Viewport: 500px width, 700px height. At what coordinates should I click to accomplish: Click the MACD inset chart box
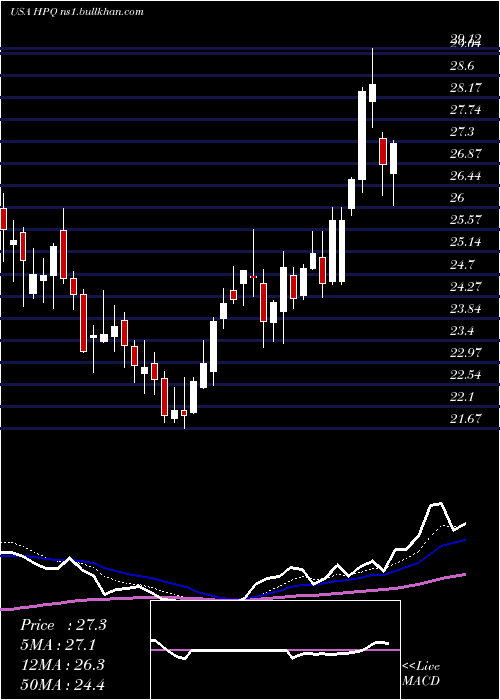point(275,650)
